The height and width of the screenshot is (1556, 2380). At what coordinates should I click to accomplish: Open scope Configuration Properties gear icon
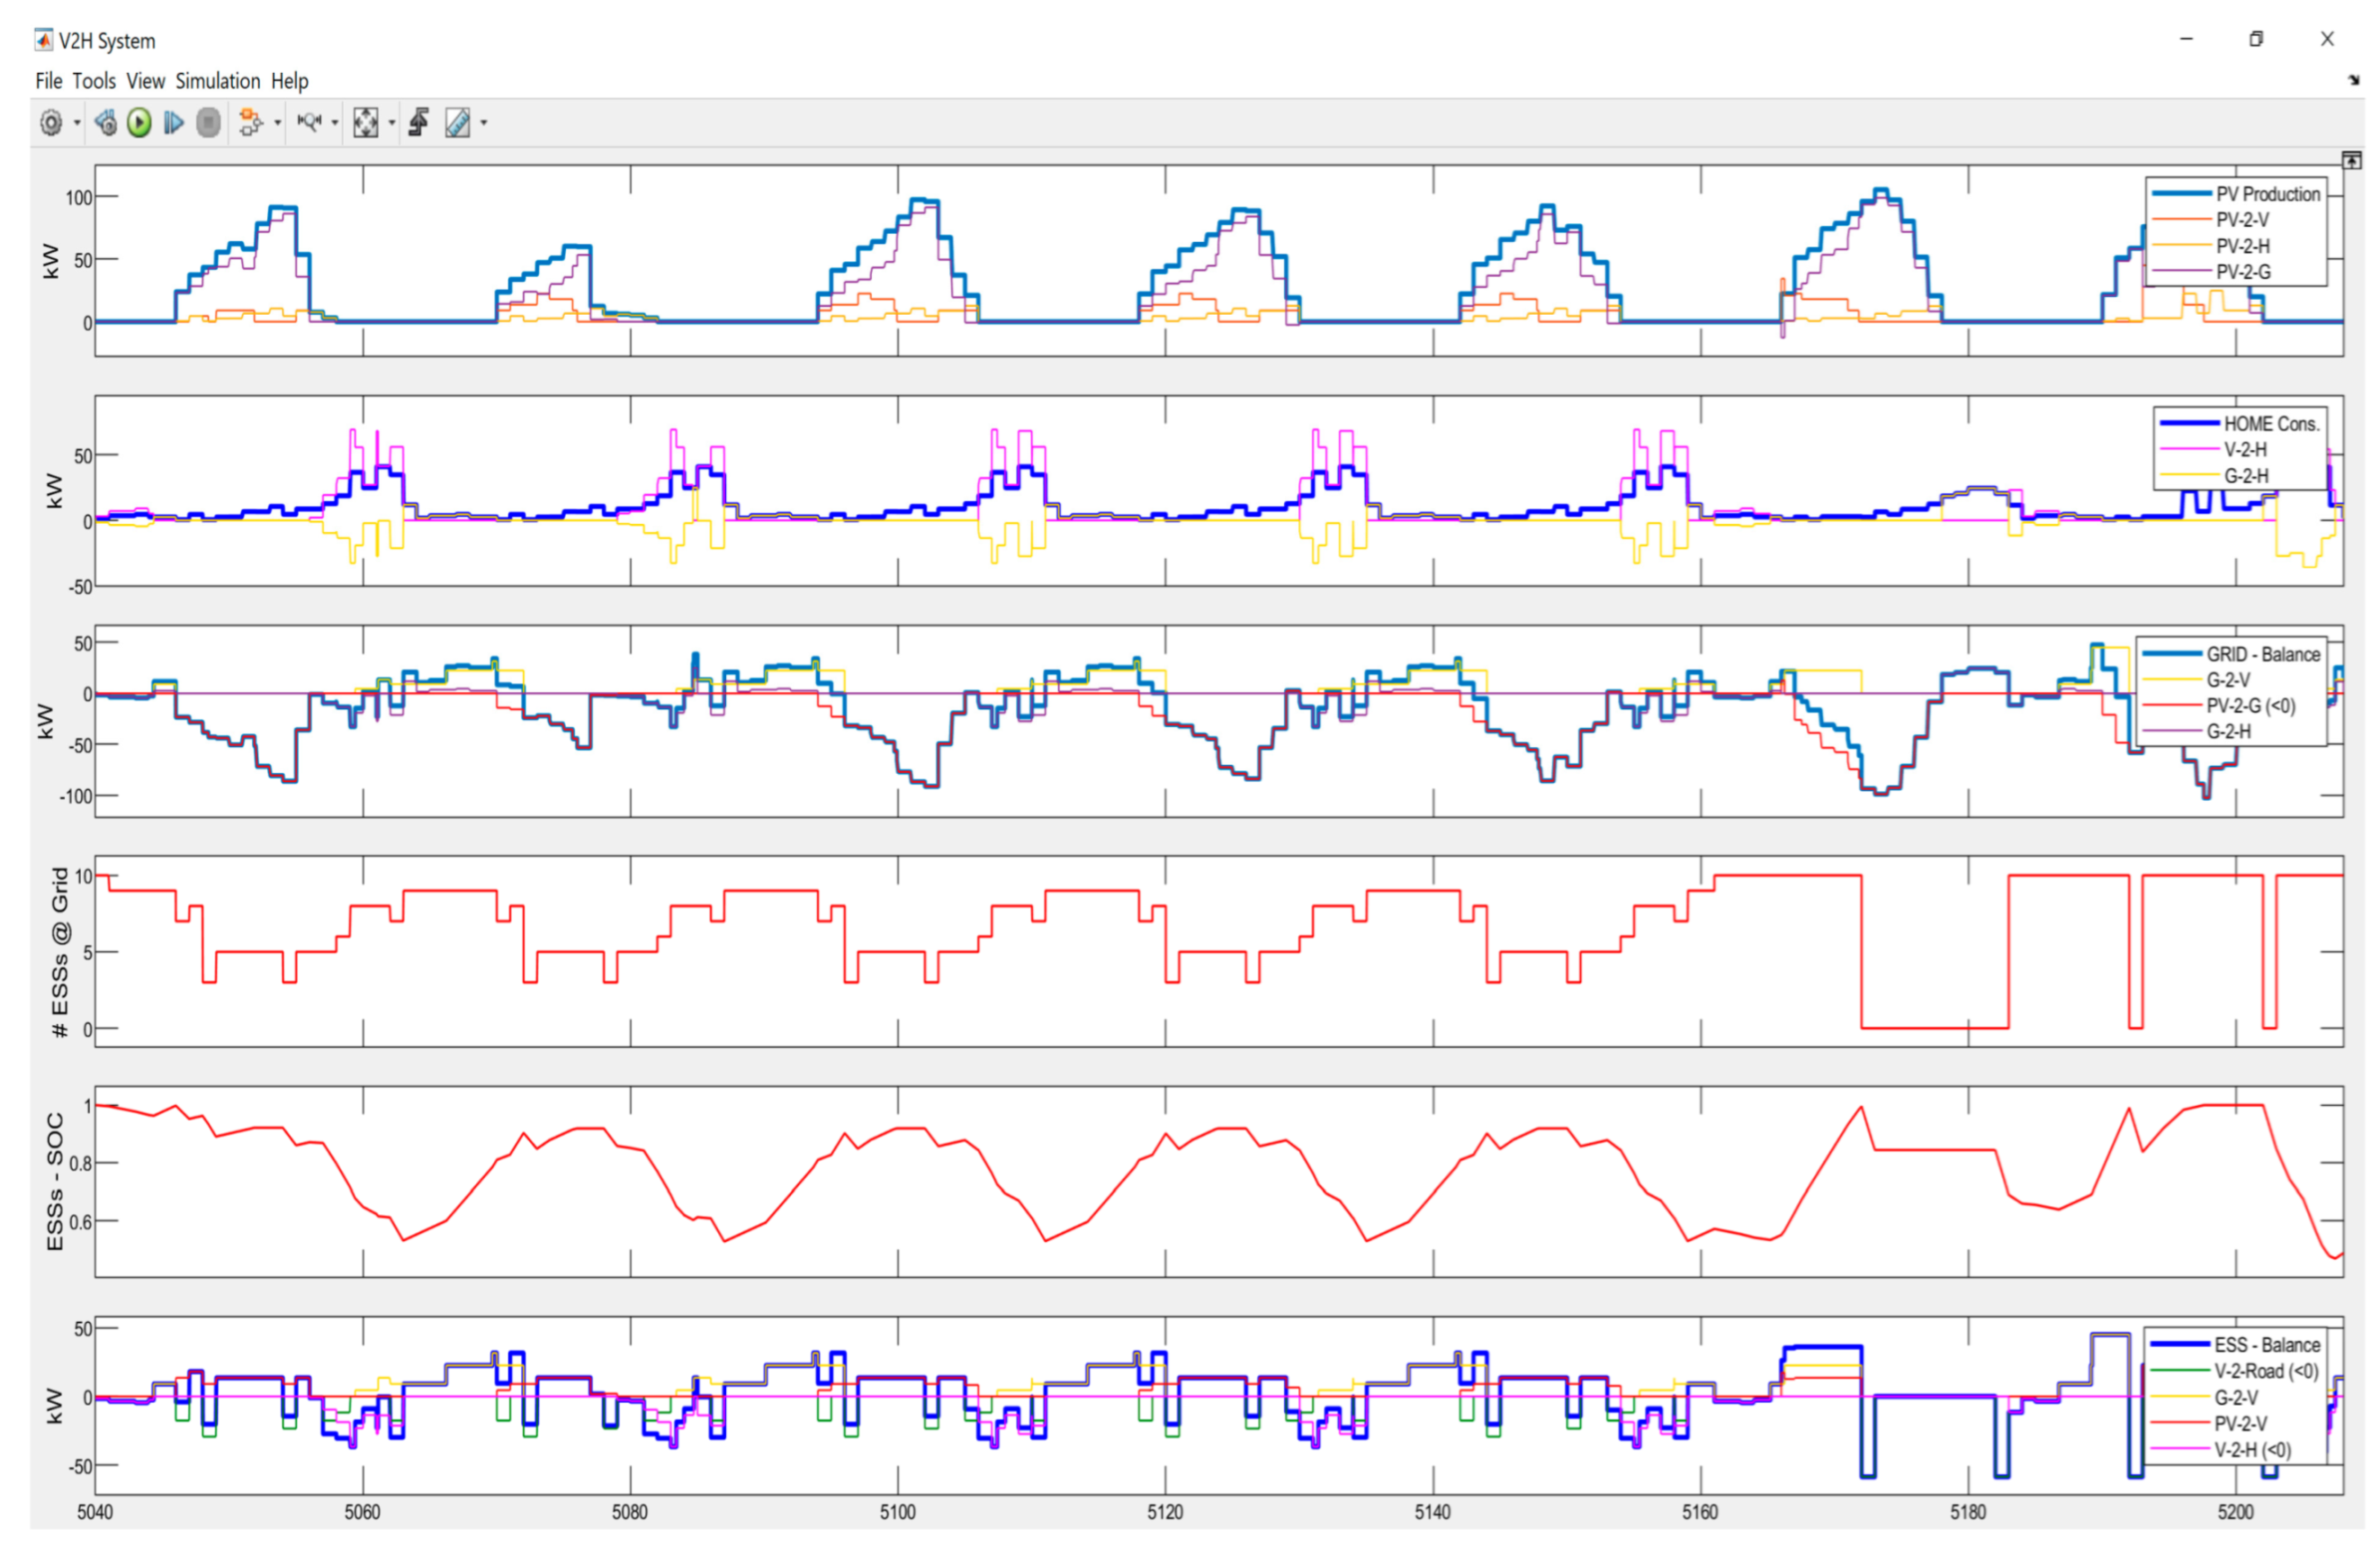[50, 123]
